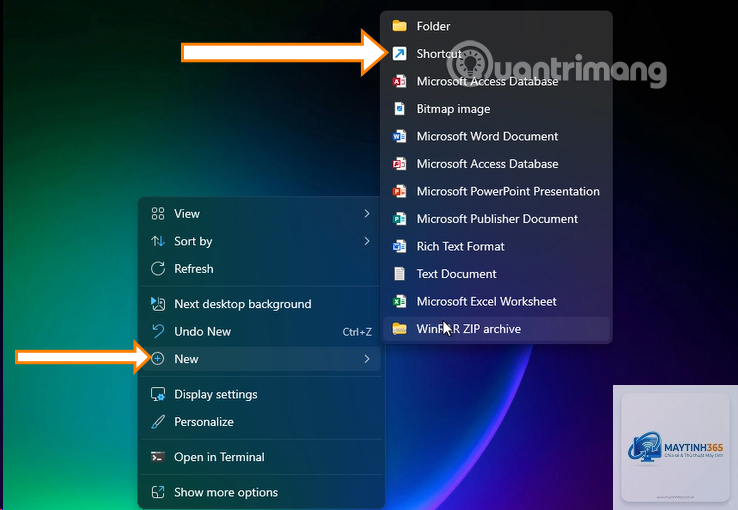The image size is (738, 510).
Task: Click the Rich Text Format icon
Action: click(400, 247)
